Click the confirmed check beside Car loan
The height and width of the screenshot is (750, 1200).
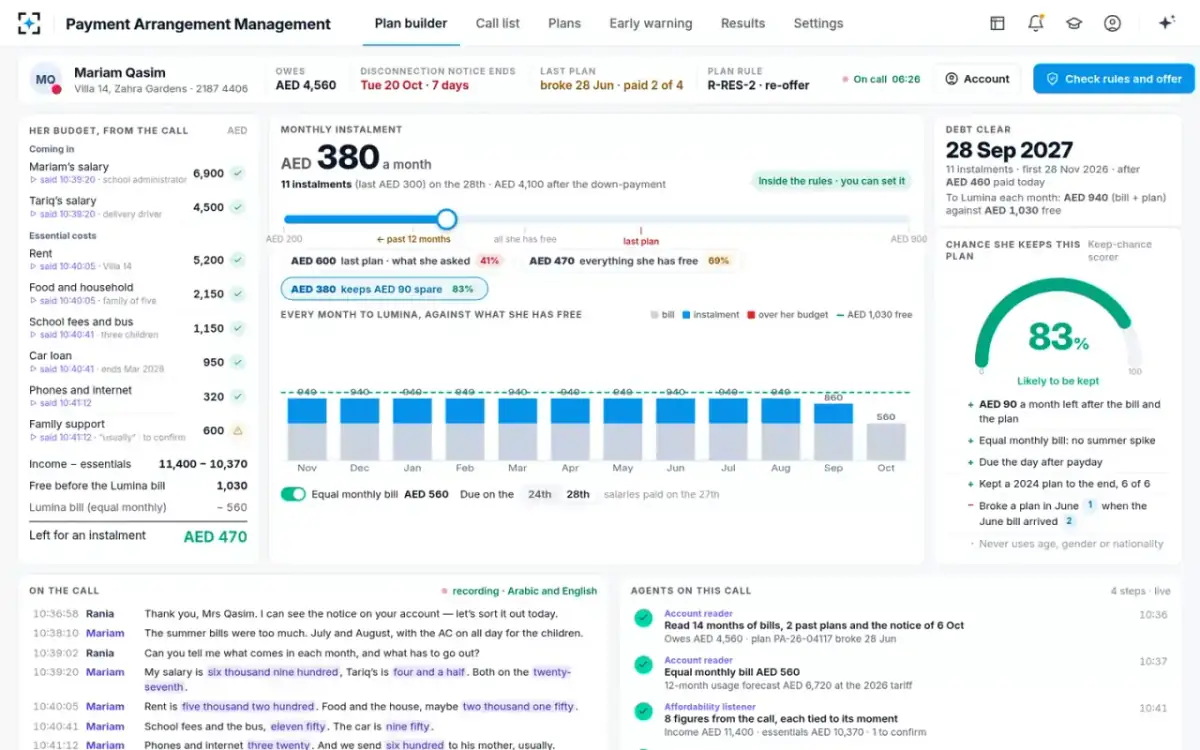tap(237, 362)
